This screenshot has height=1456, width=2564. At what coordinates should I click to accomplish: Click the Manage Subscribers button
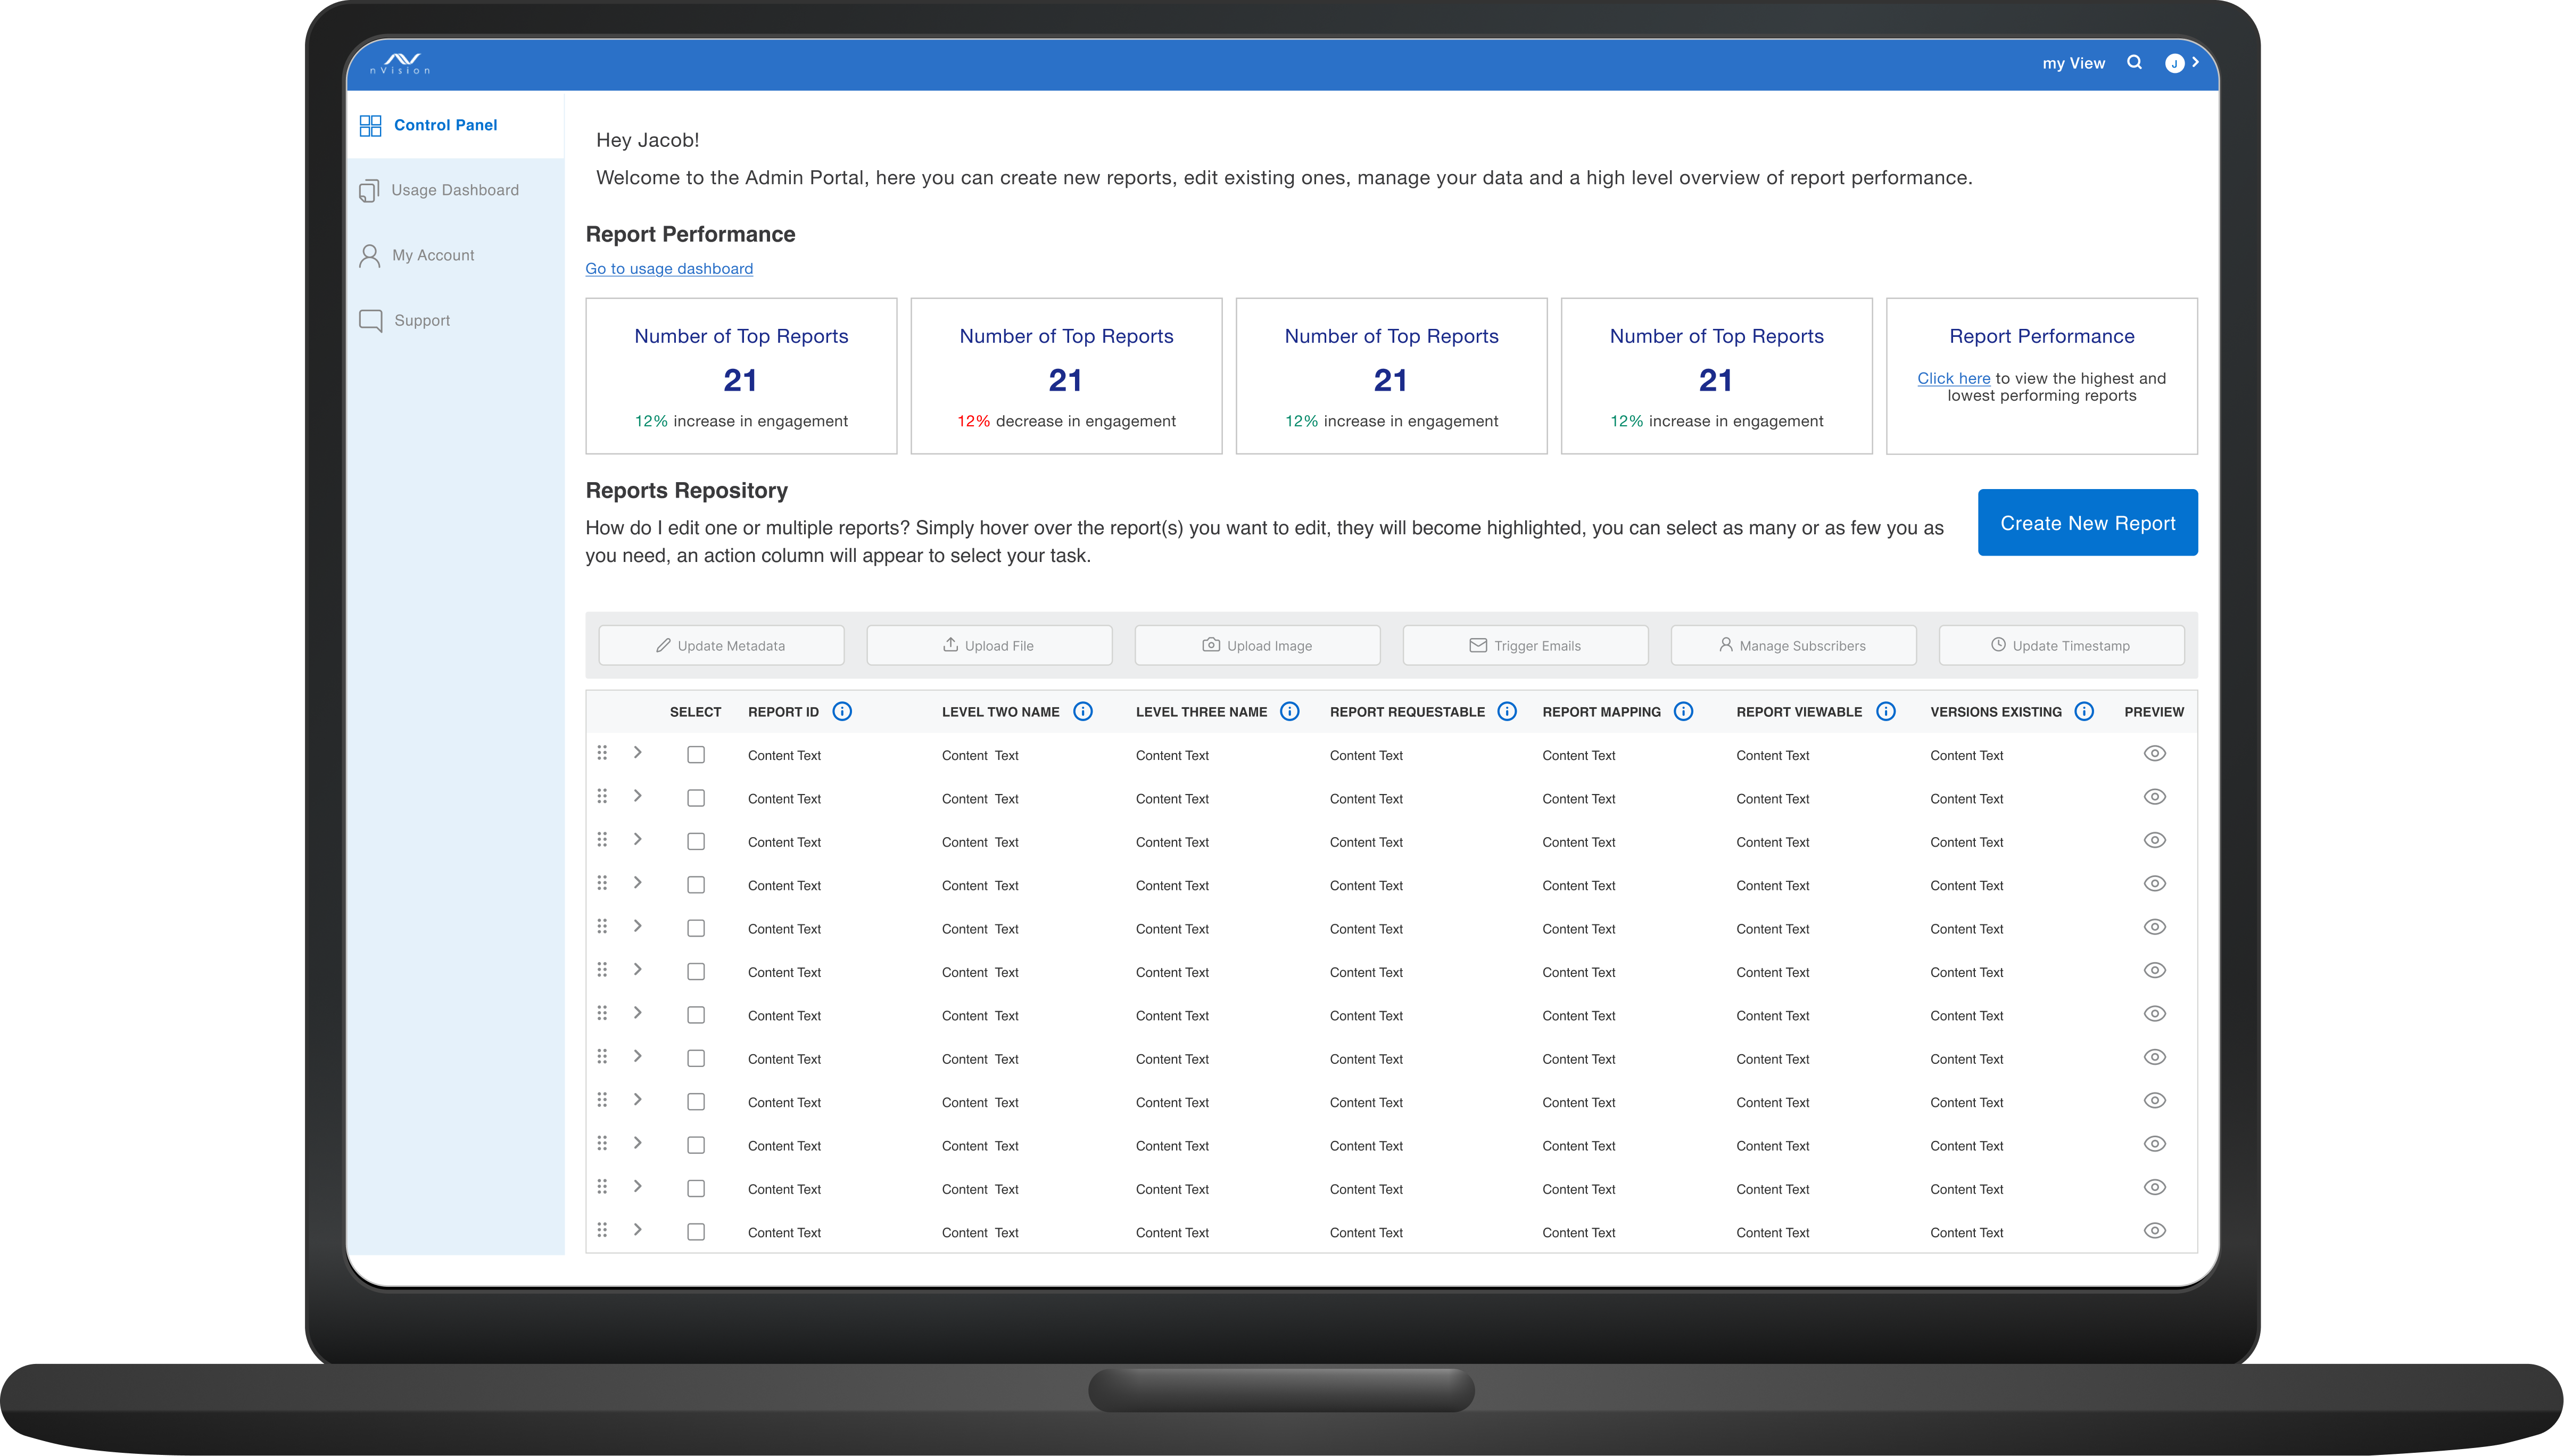click(x=1793, y=645)
